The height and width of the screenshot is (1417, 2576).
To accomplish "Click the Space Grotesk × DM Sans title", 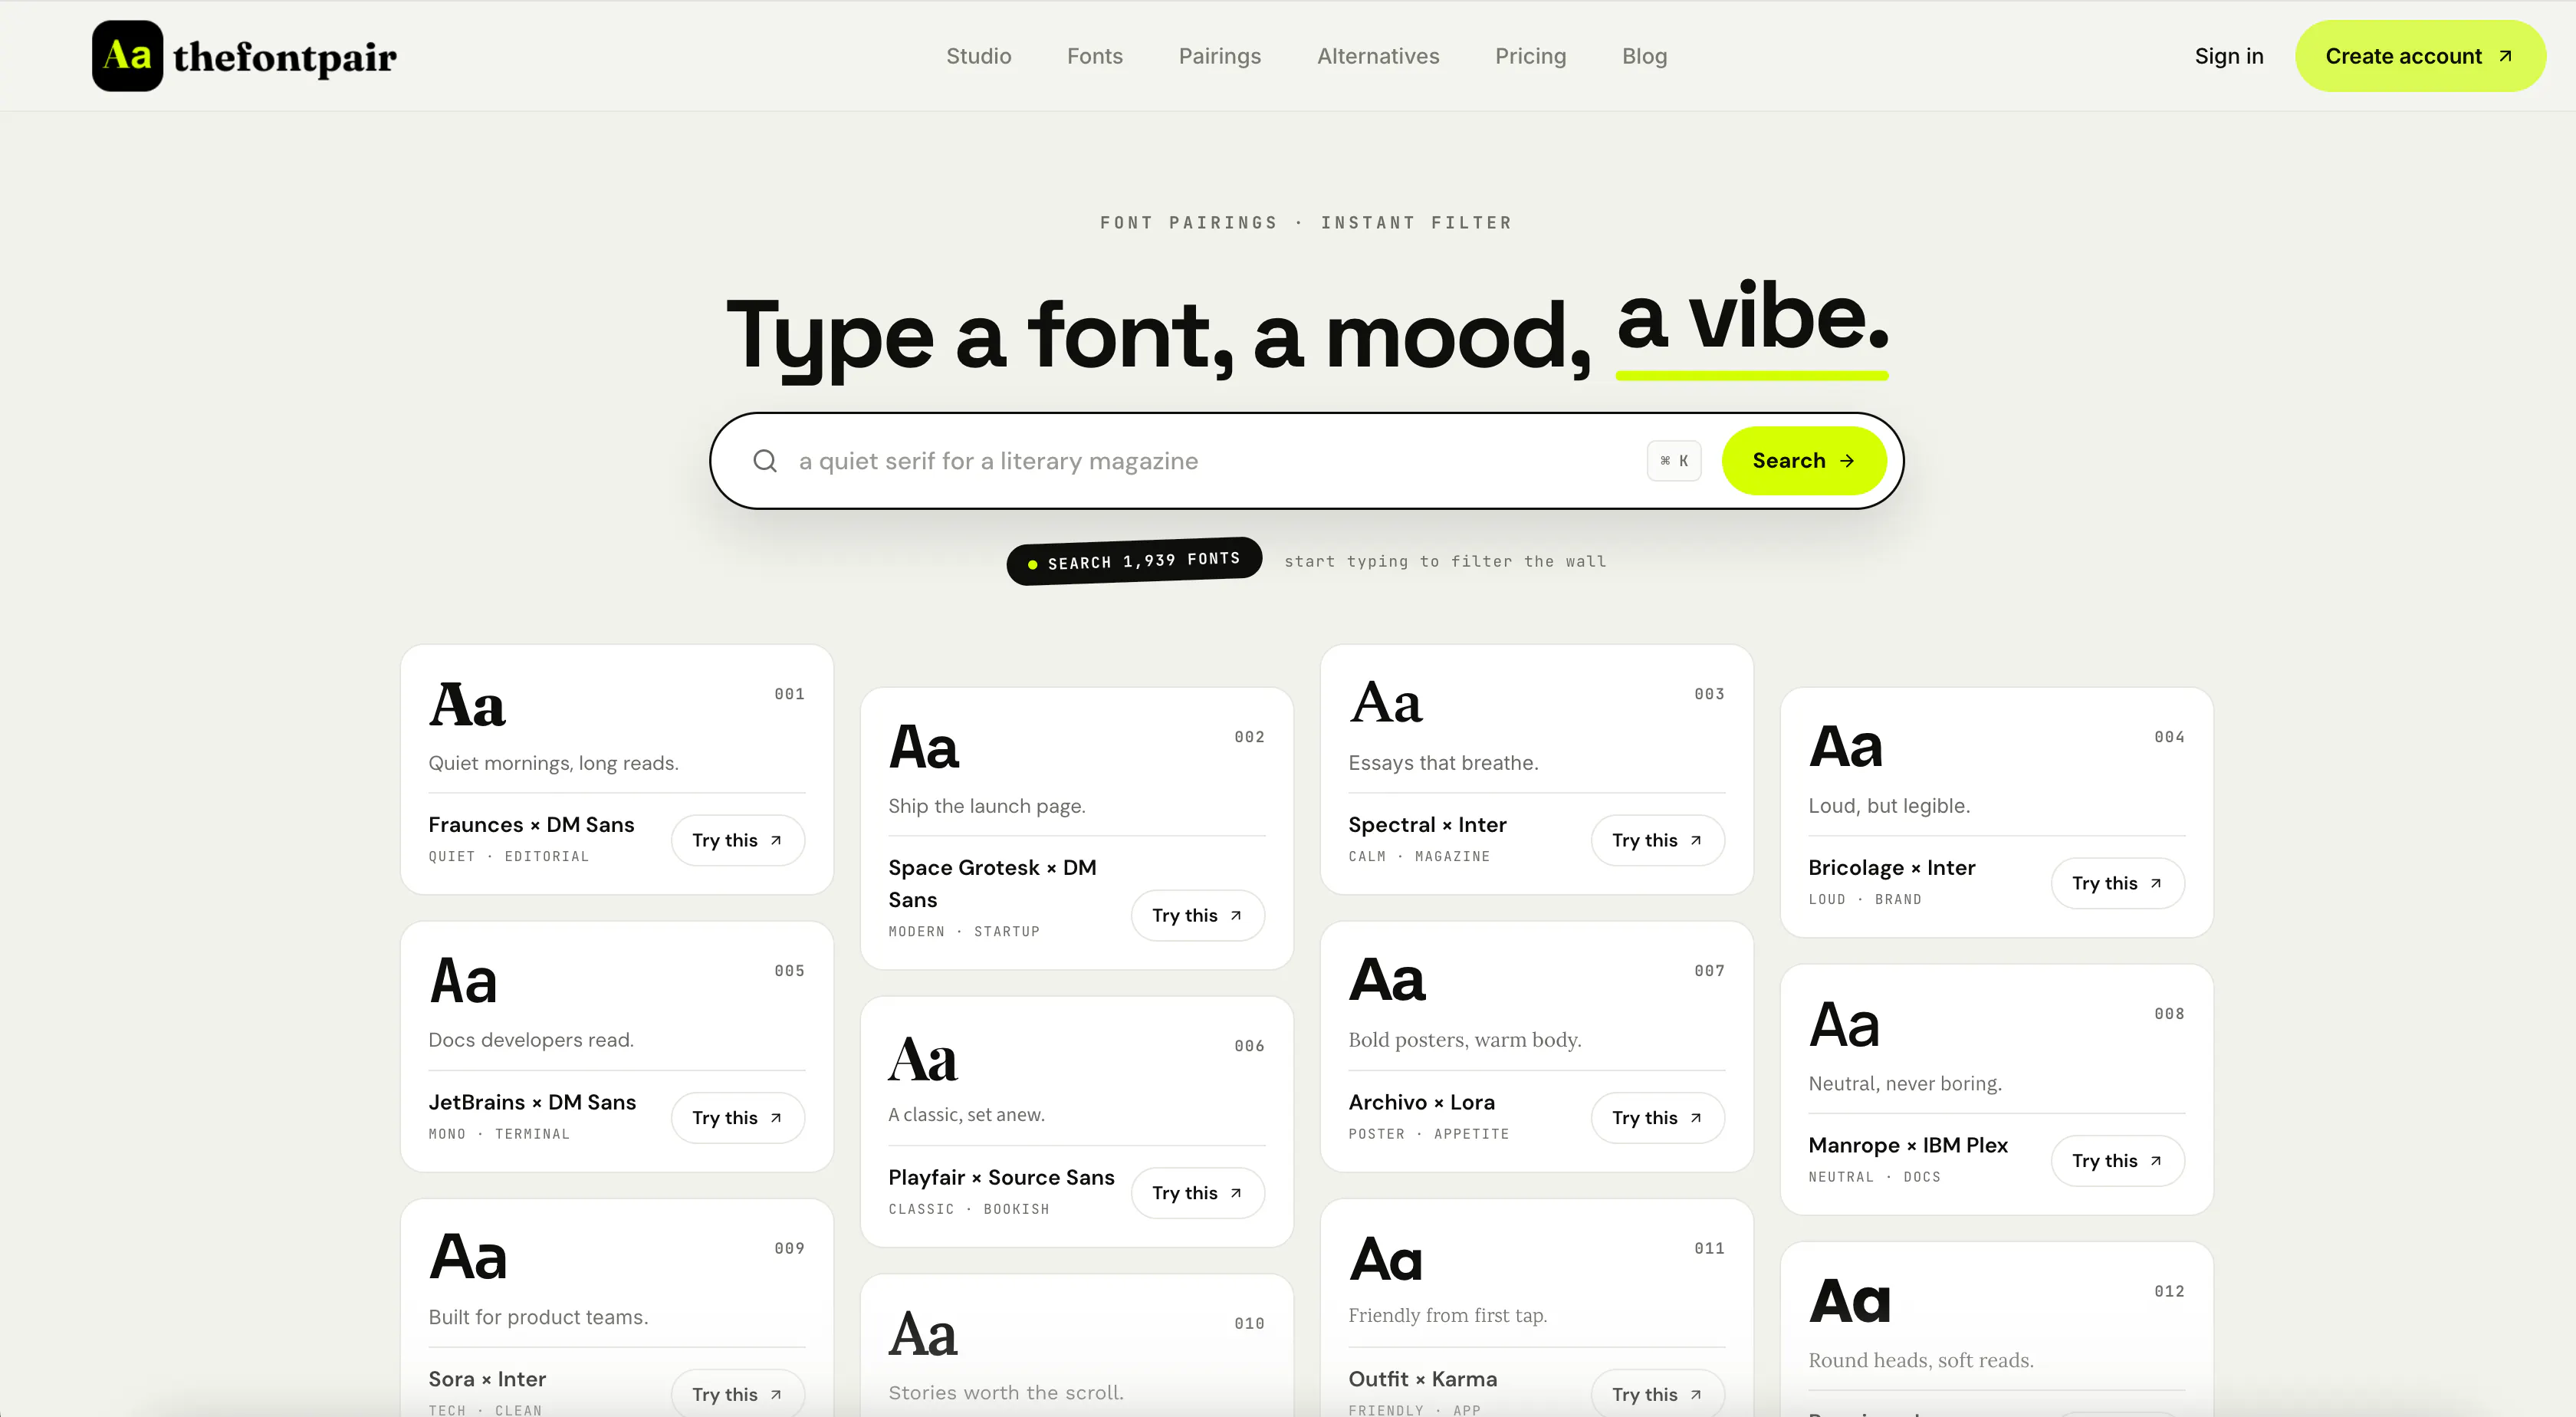I will [992, 883].
